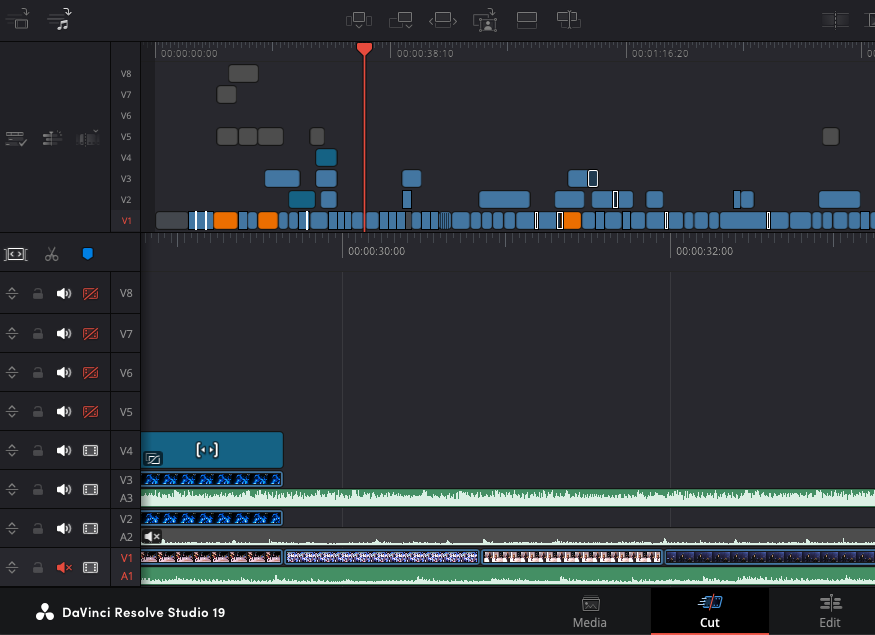Click the Ripple Overwrite edit icon
875x635 pixels.
[444, 19]
